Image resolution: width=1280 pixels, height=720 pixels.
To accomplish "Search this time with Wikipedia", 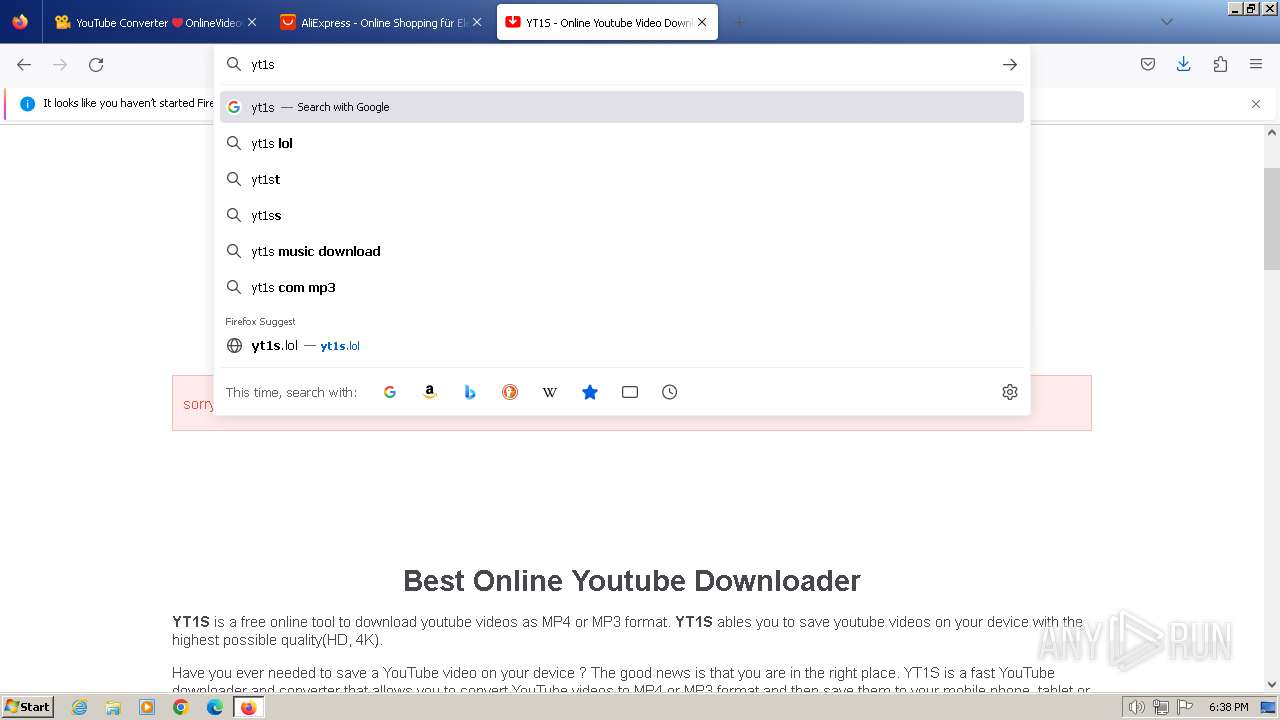I will [550, 392].
